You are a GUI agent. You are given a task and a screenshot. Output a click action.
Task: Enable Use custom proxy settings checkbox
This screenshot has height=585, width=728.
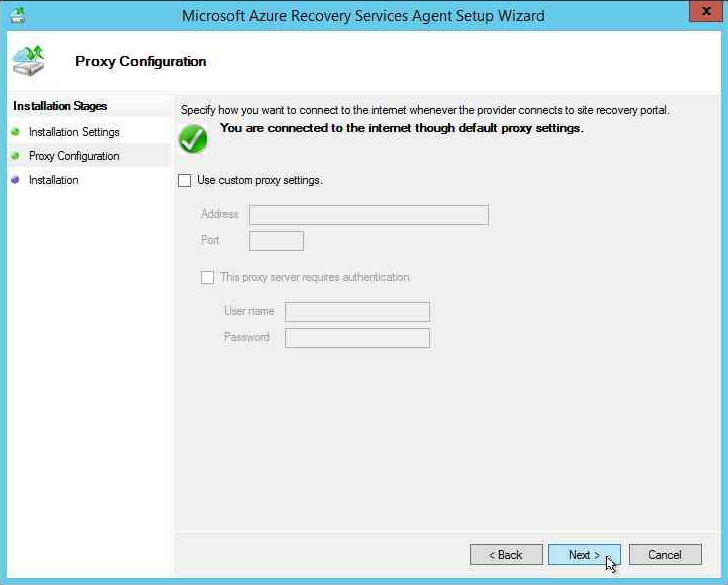coord(184,180)
